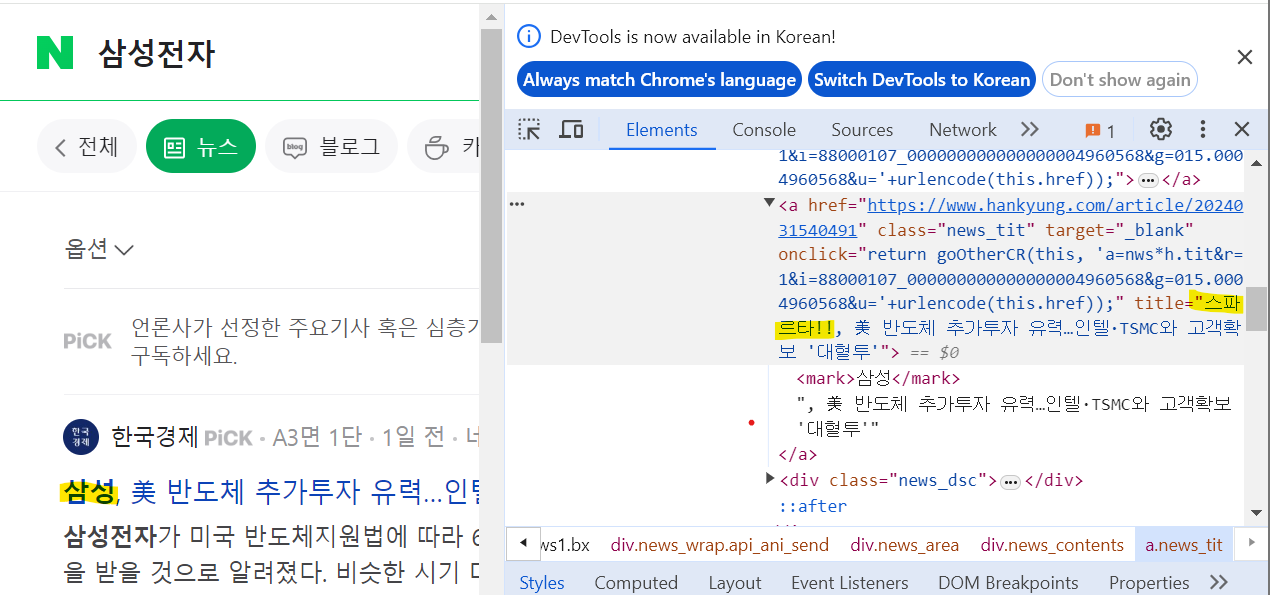The width and height of the screenshot is (1270, 595).
Task: Select the div.news_area breadcrumb
Action: coord(904,545)
